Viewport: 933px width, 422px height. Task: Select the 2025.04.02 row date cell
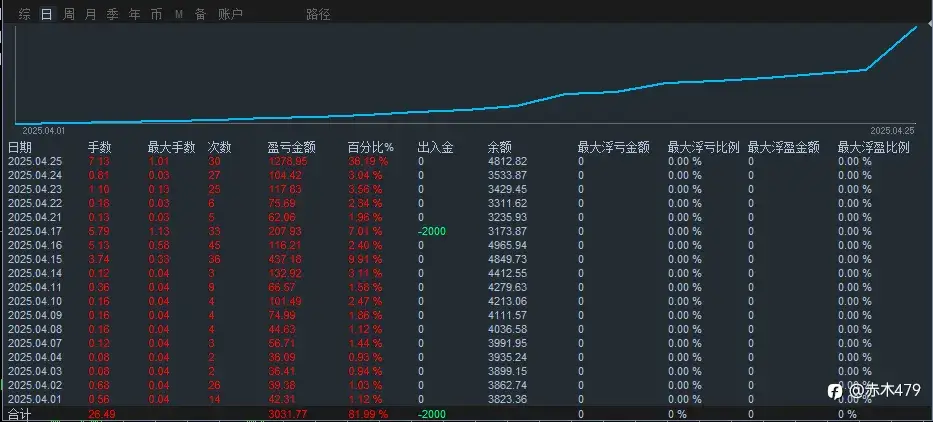(x=35, y=385)
